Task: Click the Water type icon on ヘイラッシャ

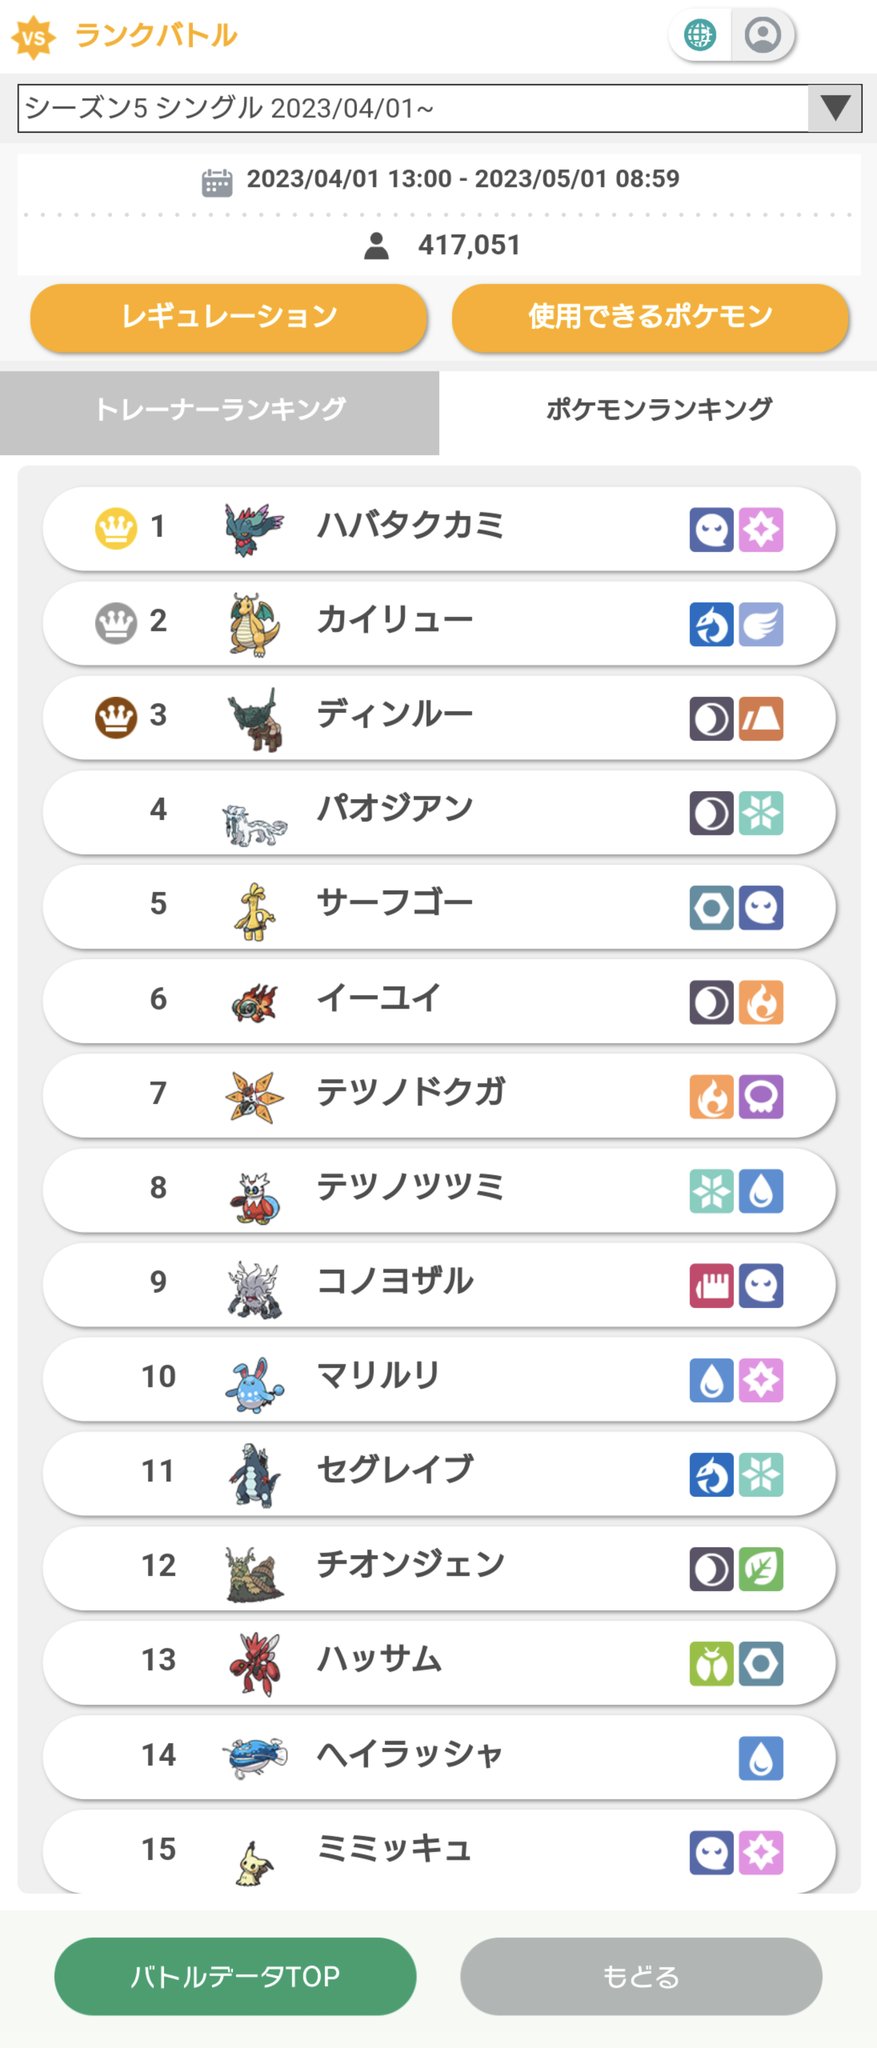Action: (761, 1758)
